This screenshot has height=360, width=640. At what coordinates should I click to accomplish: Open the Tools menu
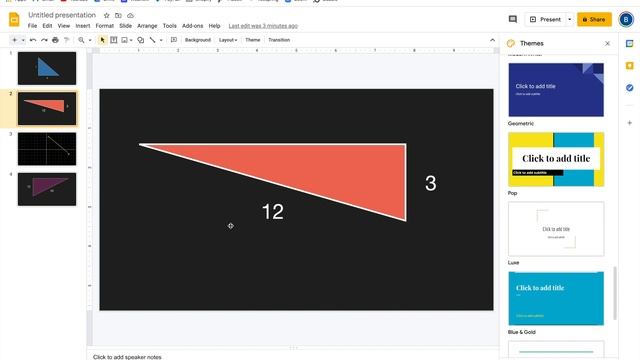pos(170,26)
